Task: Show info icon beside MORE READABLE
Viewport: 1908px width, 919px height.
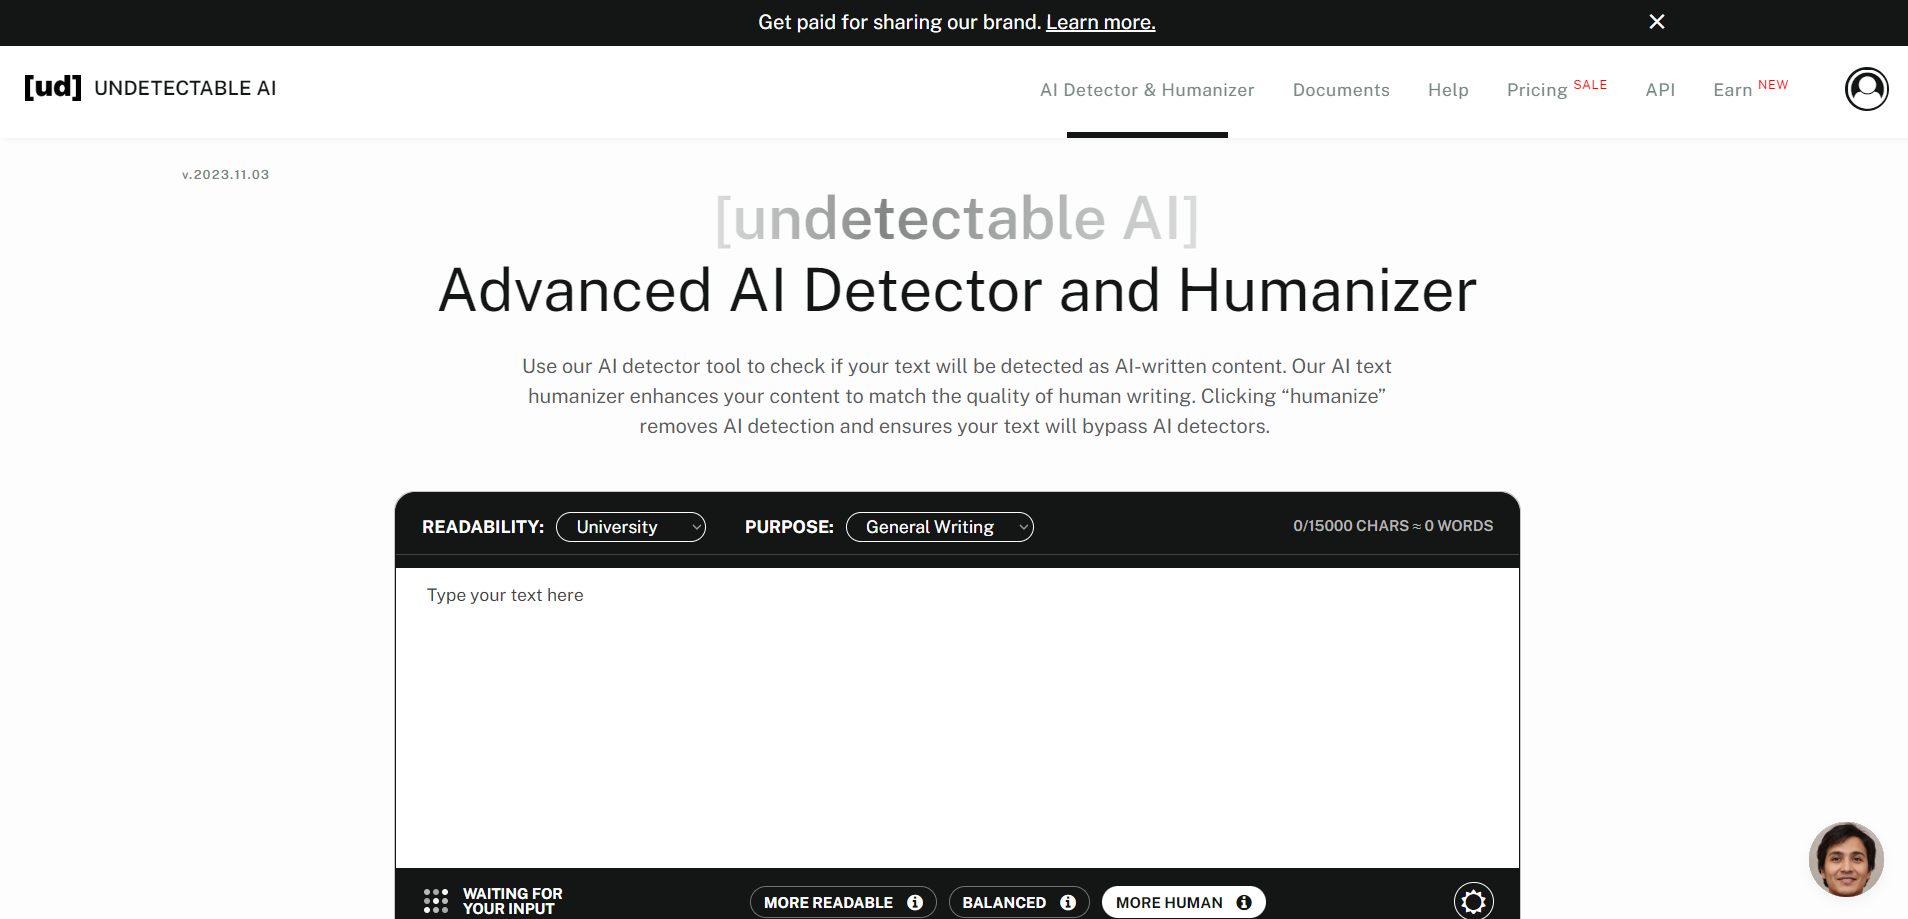Action: [x=915, y=902]
